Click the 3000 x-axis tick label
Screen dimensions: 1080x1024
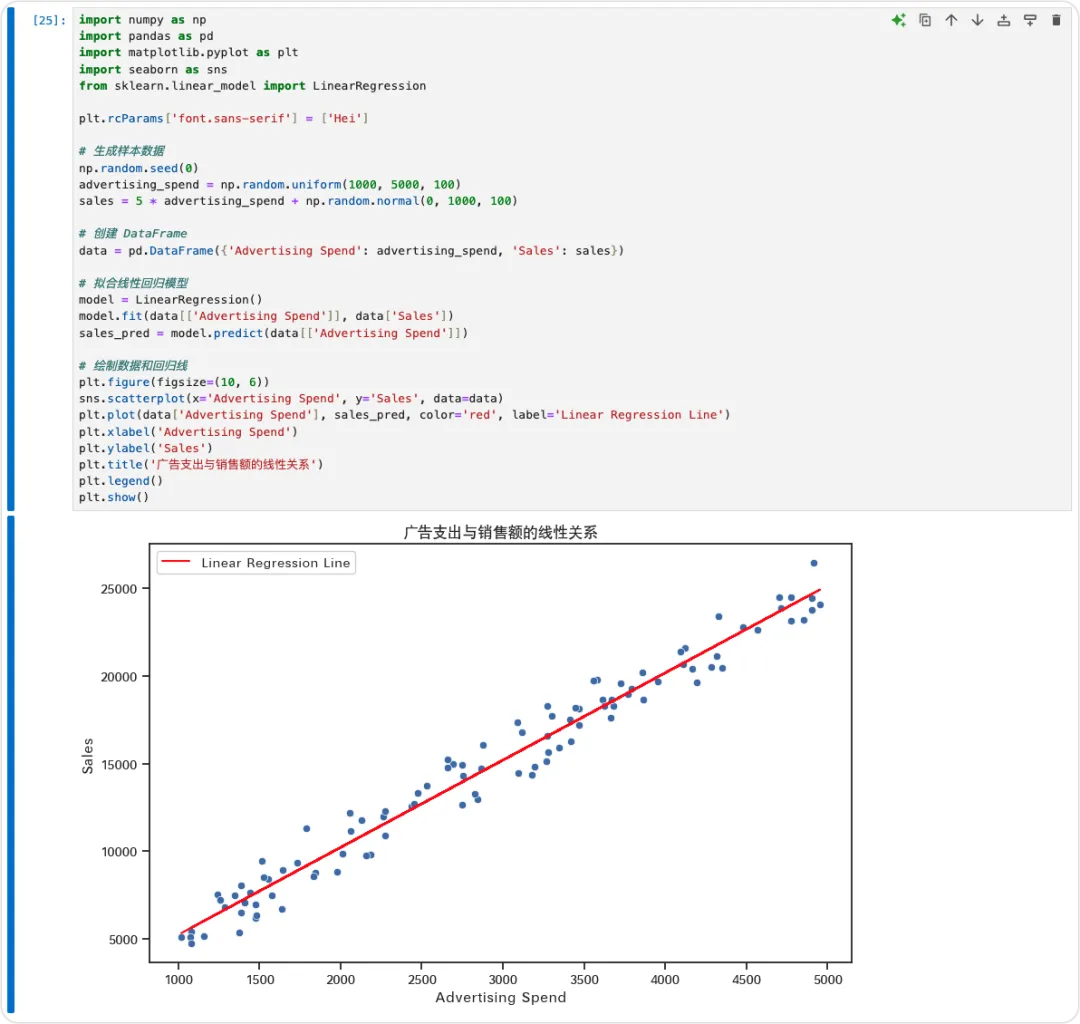(x=503, y=980)
